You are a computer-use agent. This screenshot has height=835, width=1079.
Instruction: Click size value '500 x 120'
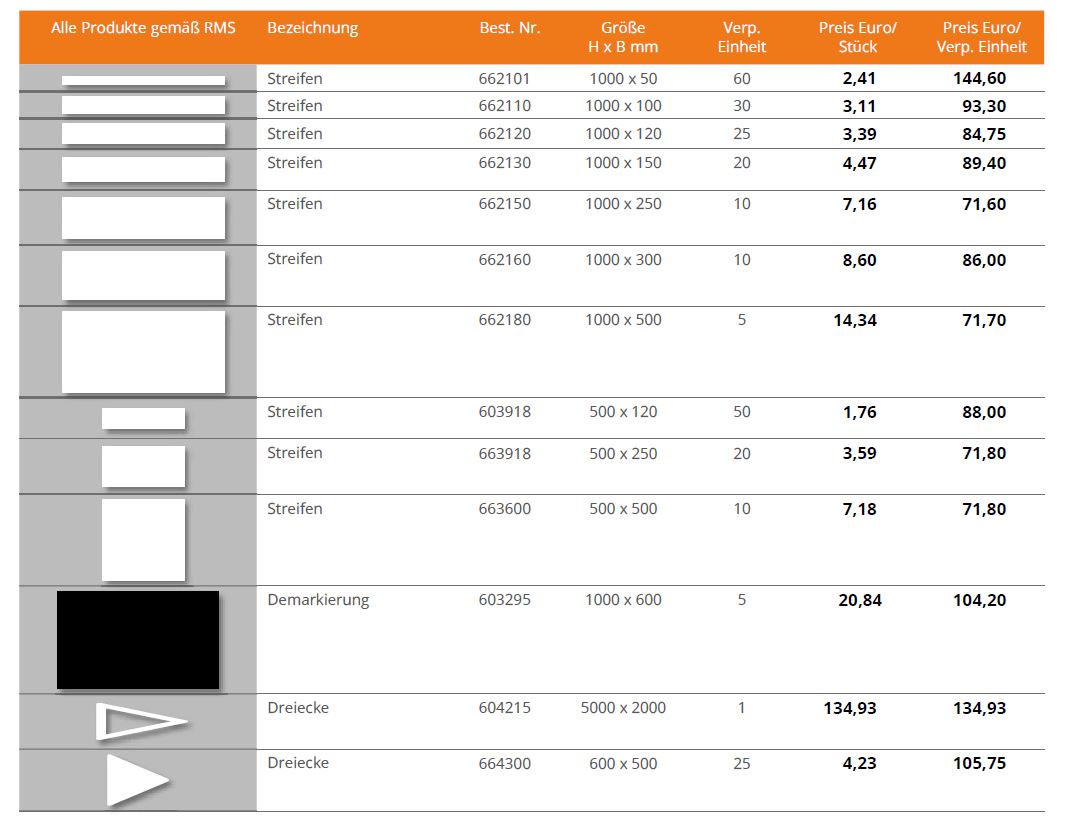coord(623,412)
